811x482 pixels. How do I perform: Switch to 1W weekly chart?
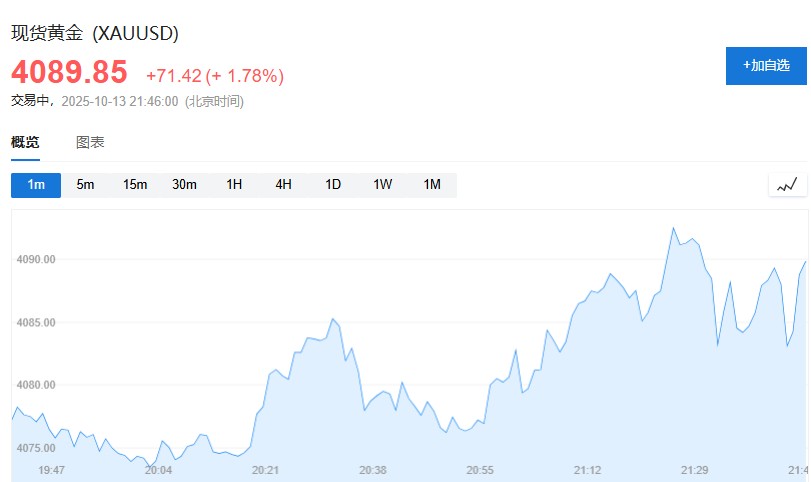(x=383, y=184)
